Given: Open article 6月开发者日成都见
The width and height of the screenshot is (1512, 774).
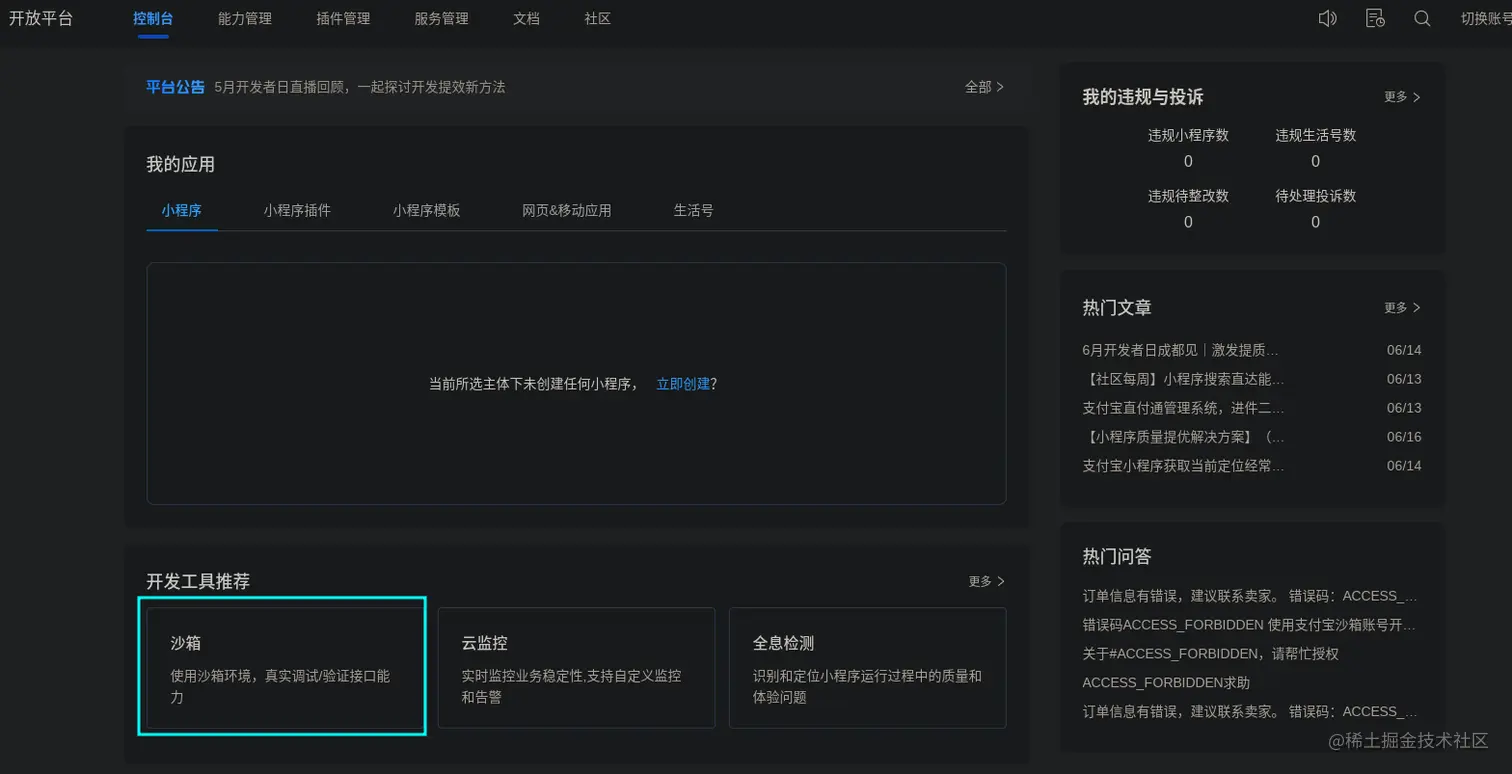Looking at the screenshot, I should pos(1181,350).
